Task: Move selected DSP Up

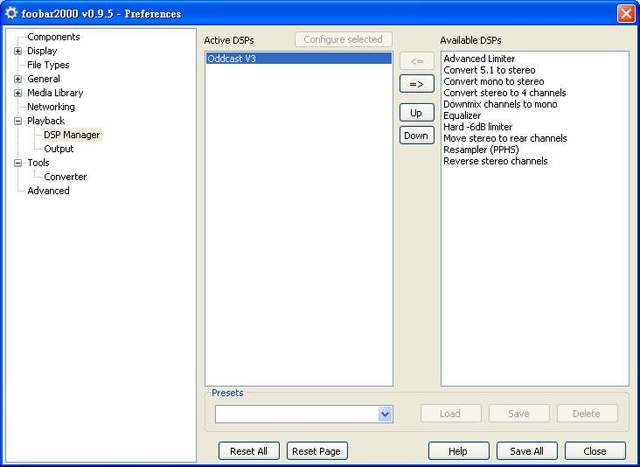Action: pos(417,113)
